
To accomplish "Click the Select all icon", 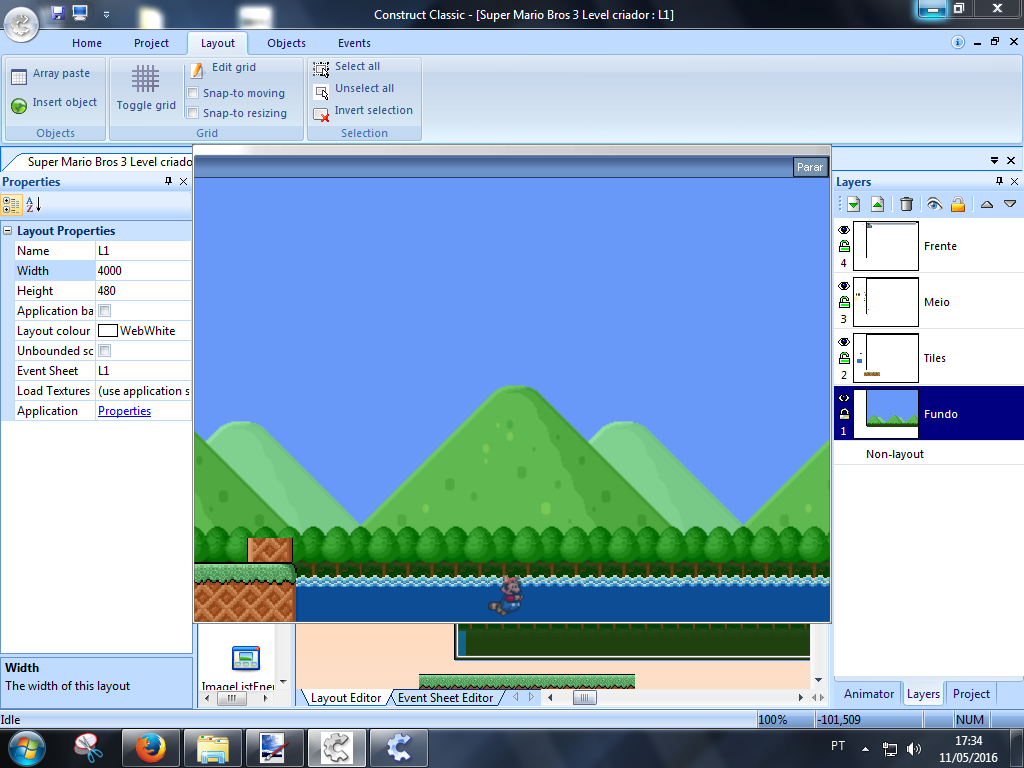I will pos(321,69).
